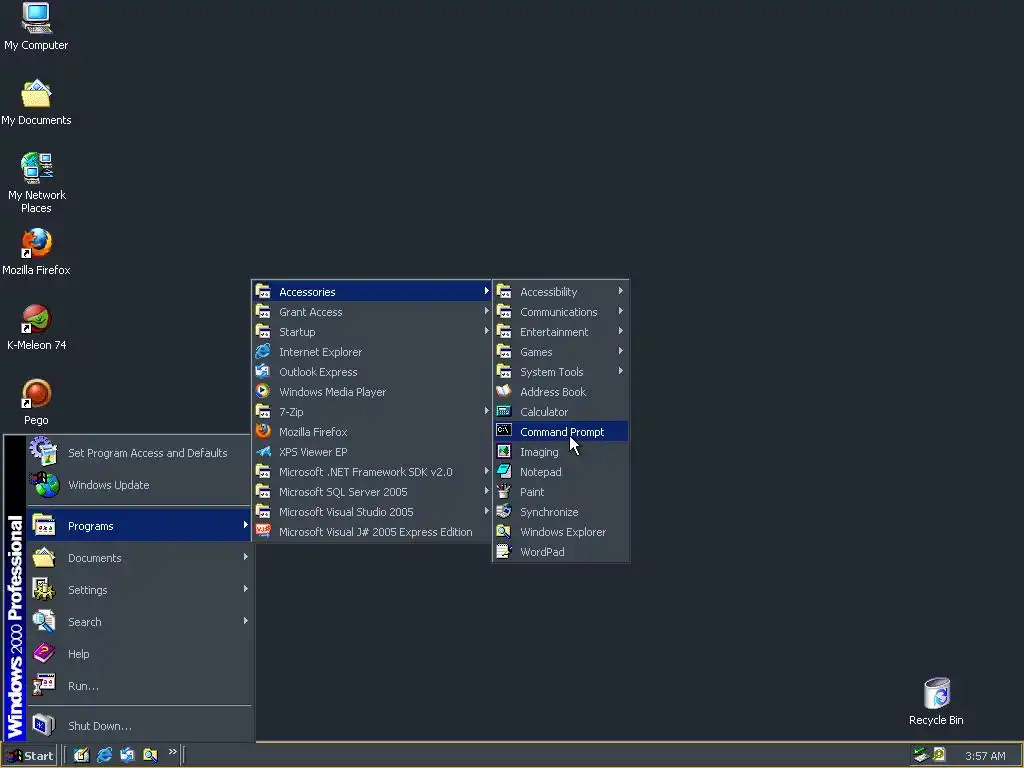Choose Run... from the Start menu
This screenshot has height=768, width=1024.
click(x=139, y=686)
